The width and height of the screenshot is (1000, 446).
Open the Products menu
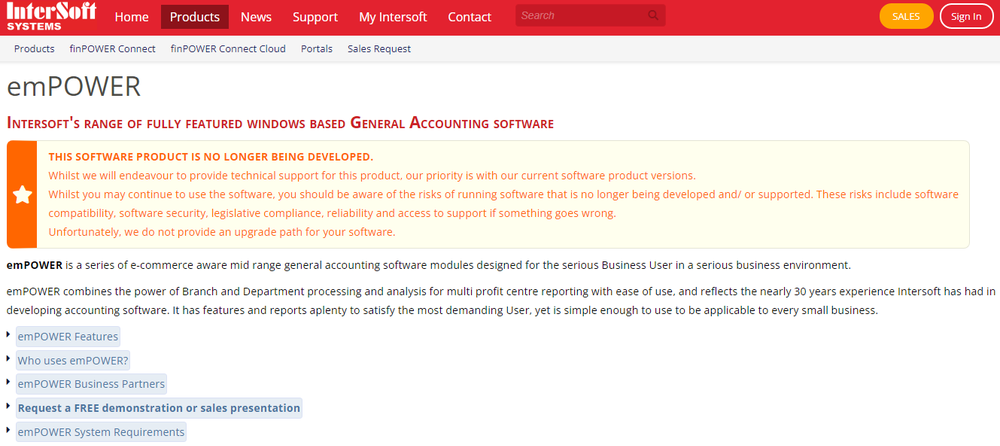195,17
